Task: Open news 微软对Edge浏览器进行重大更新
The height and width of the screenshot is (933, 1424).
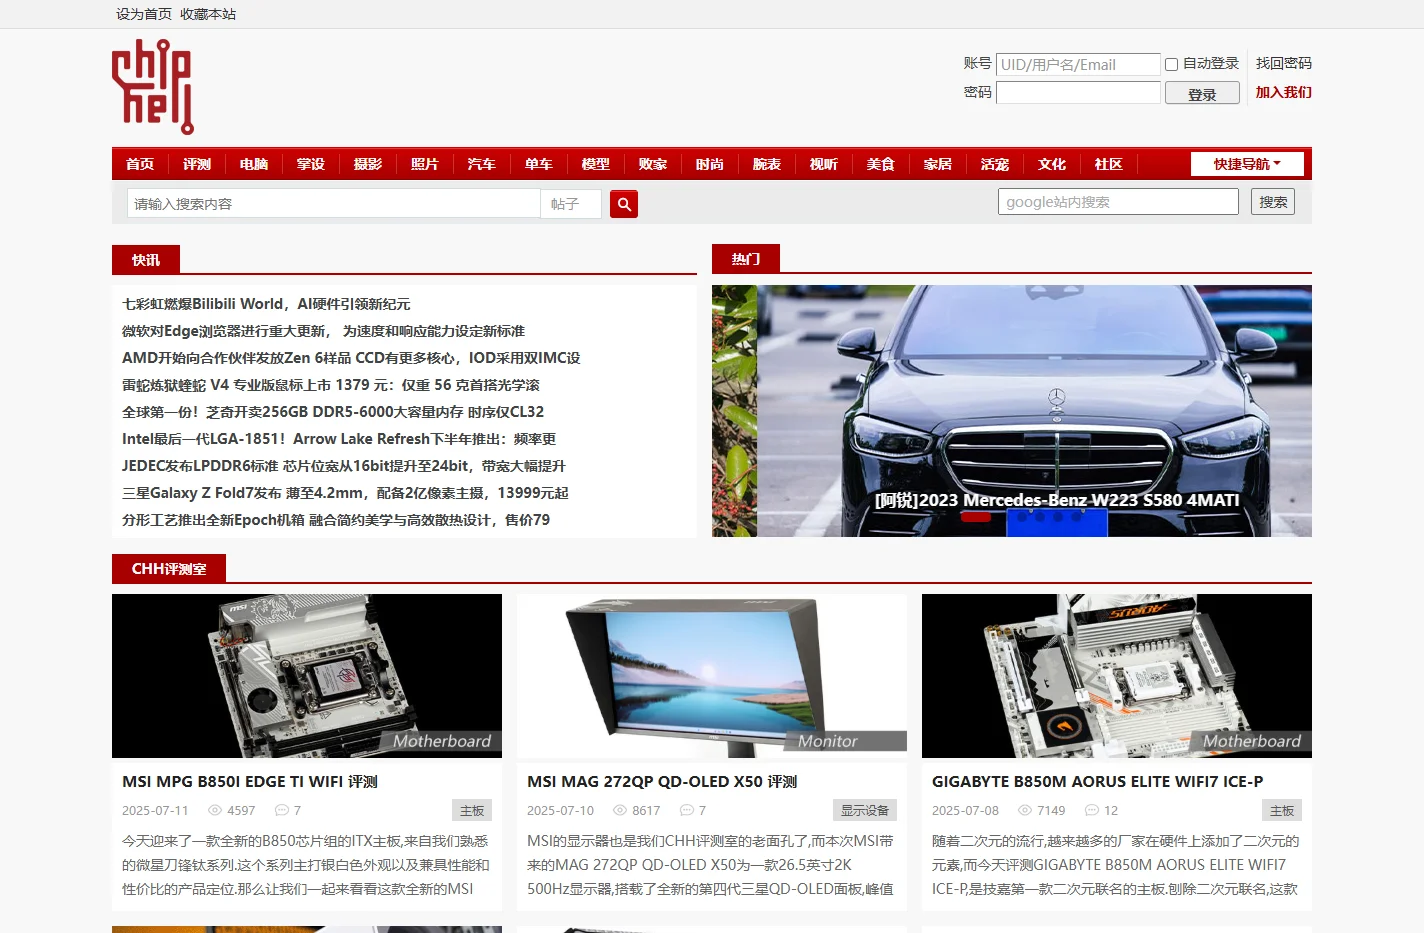Action: [x=323, y=331]
